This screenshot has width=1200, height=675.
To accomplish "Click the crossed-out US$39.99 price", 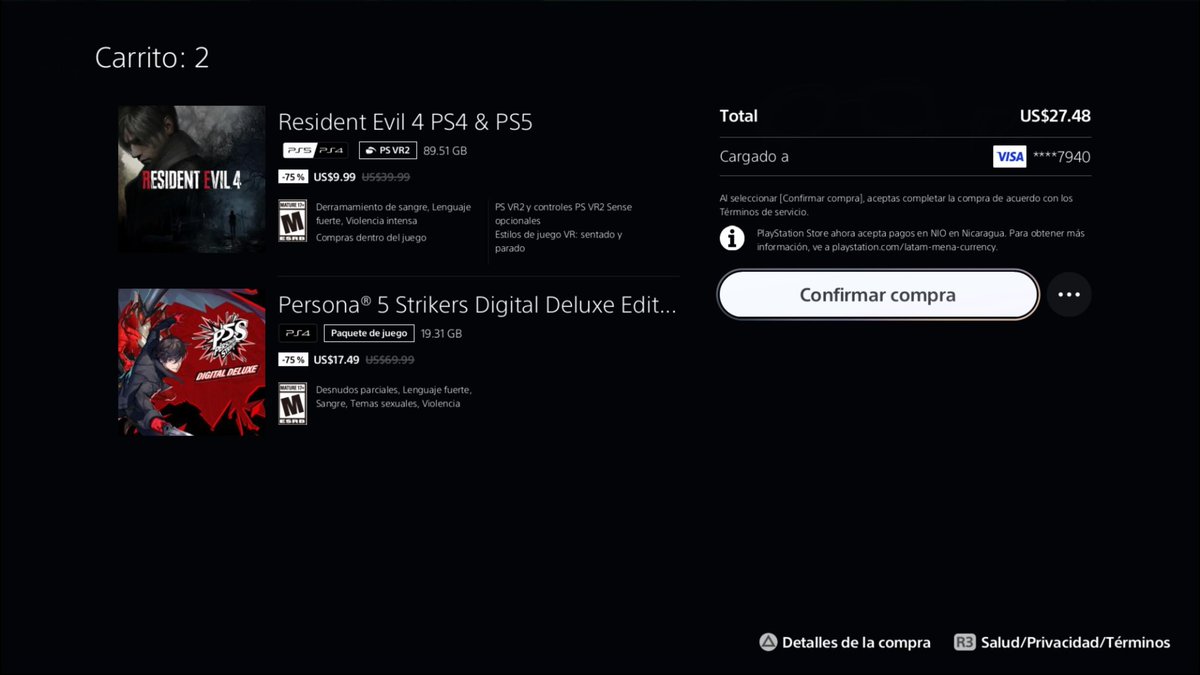I will pyautogui.click(x=386, y=177).
